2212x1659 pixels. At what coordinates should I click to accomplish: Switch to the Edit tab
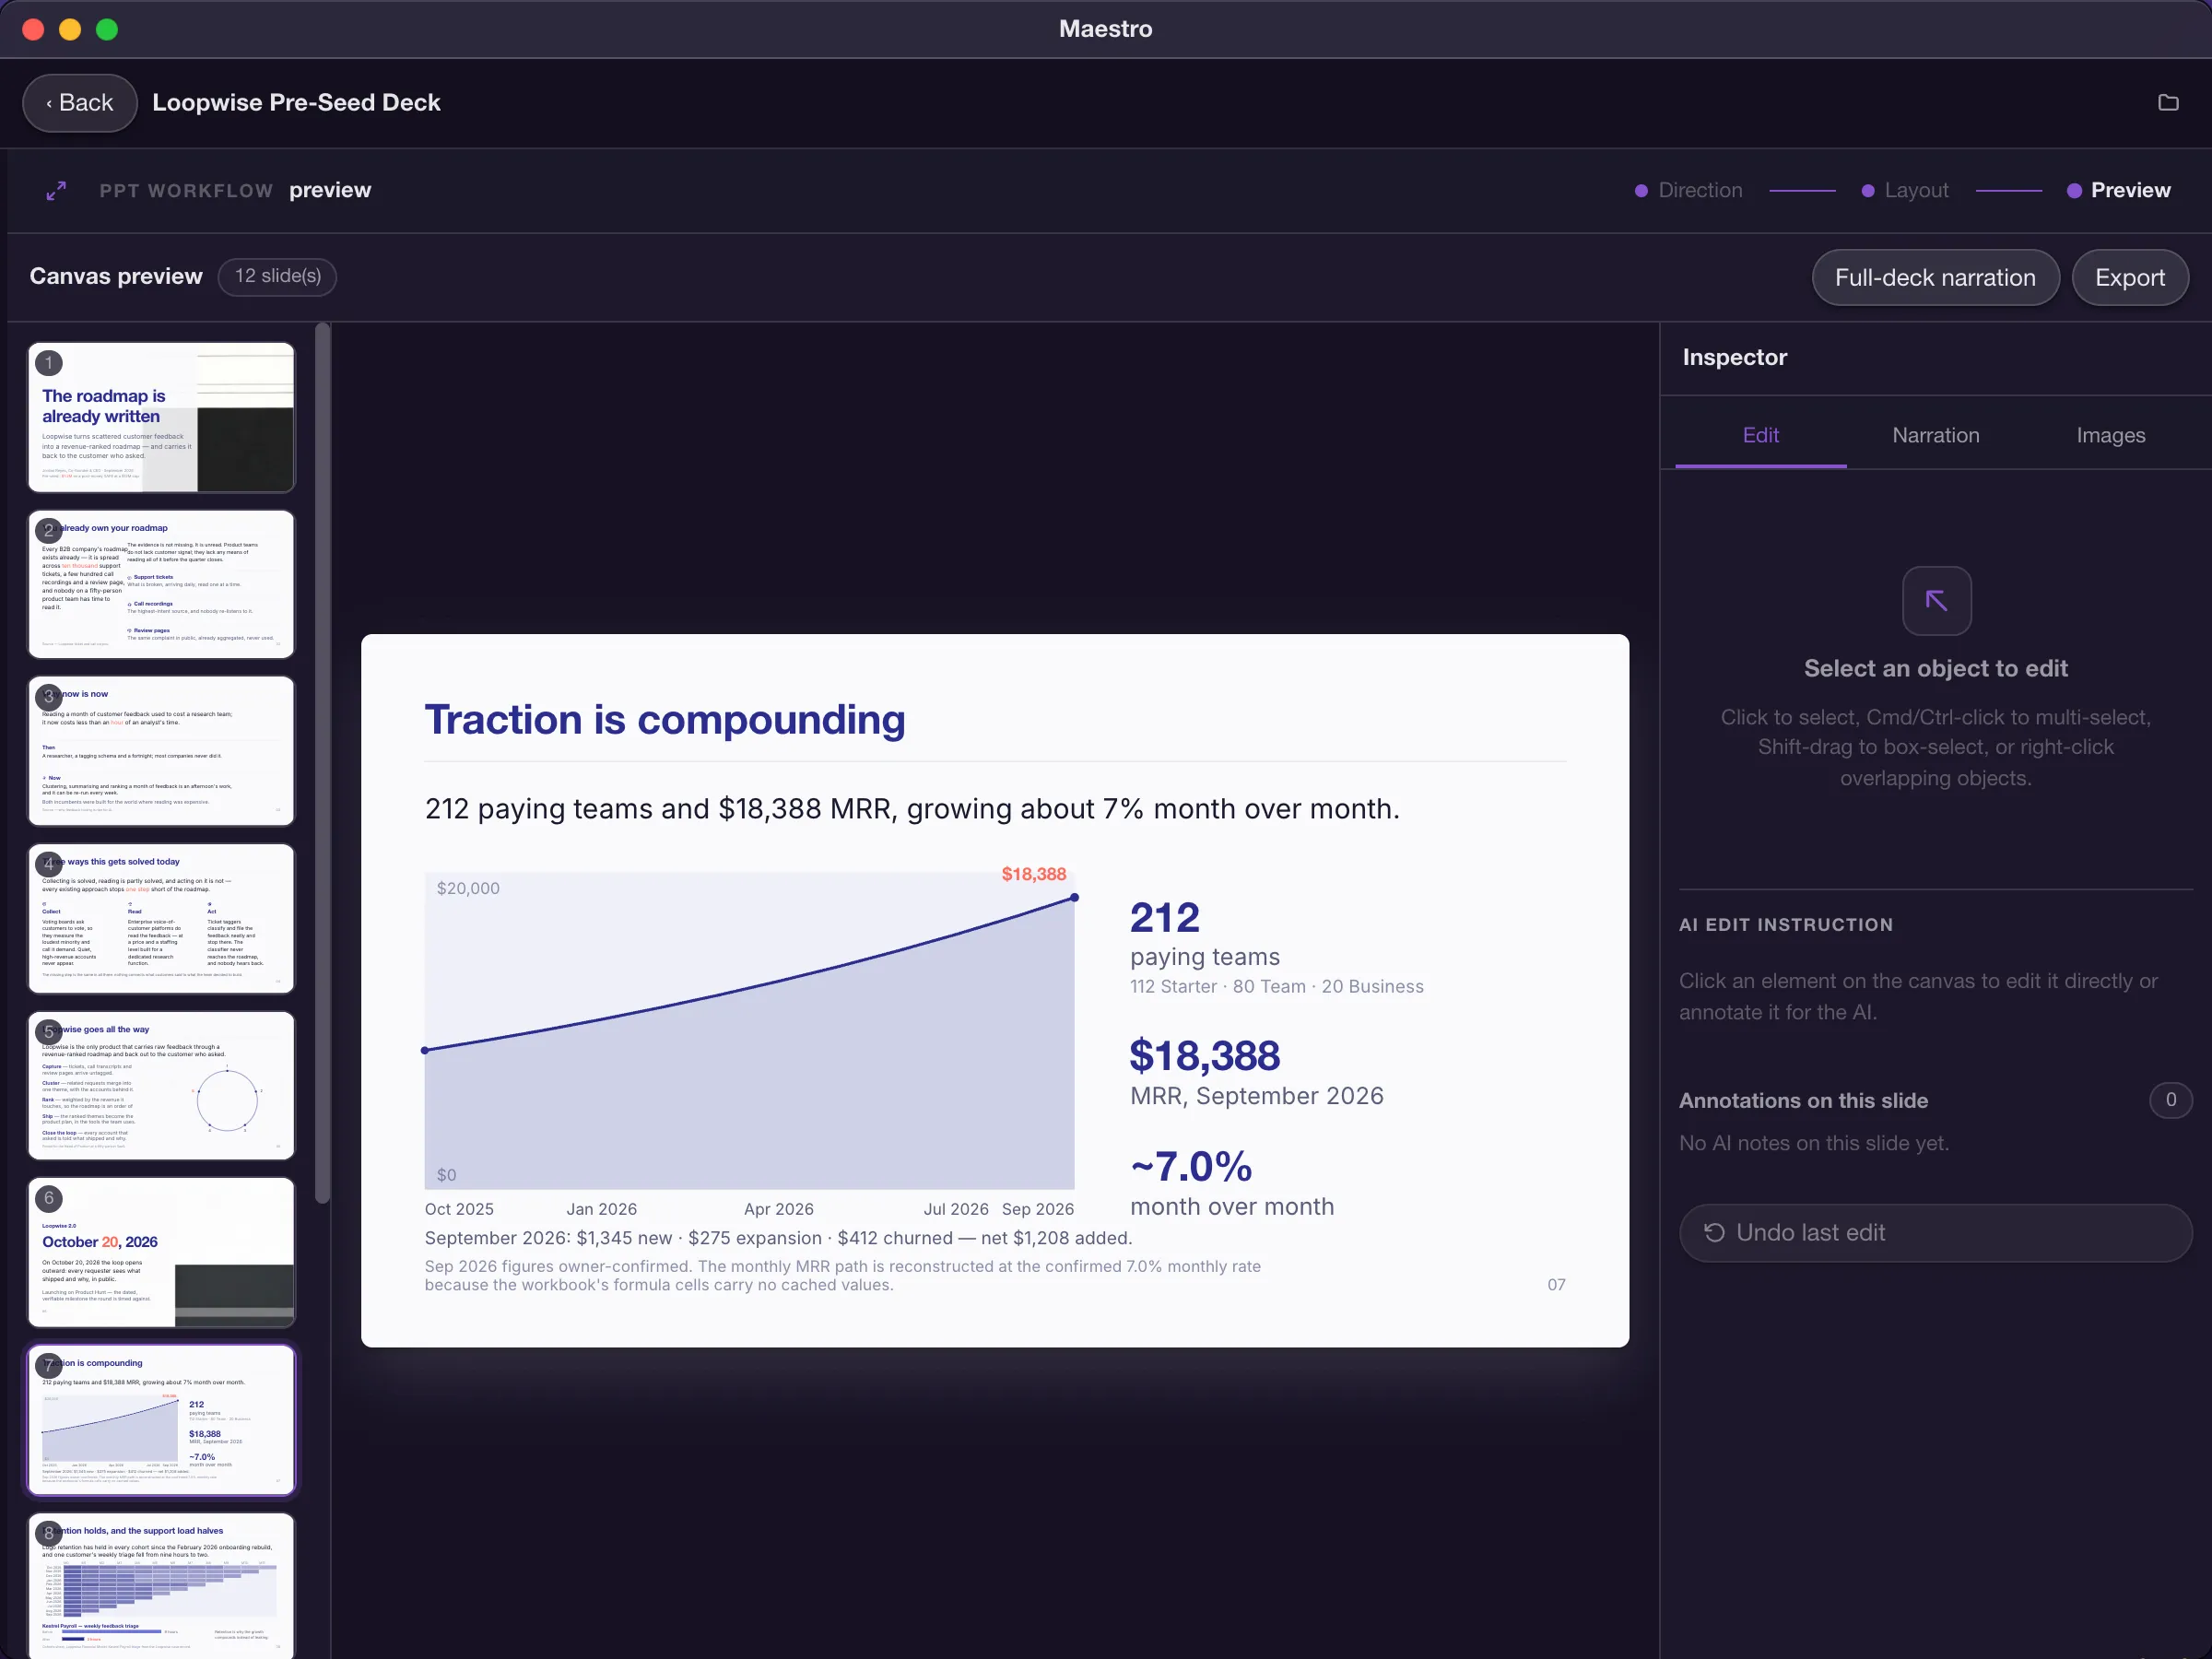(1760, 435)
